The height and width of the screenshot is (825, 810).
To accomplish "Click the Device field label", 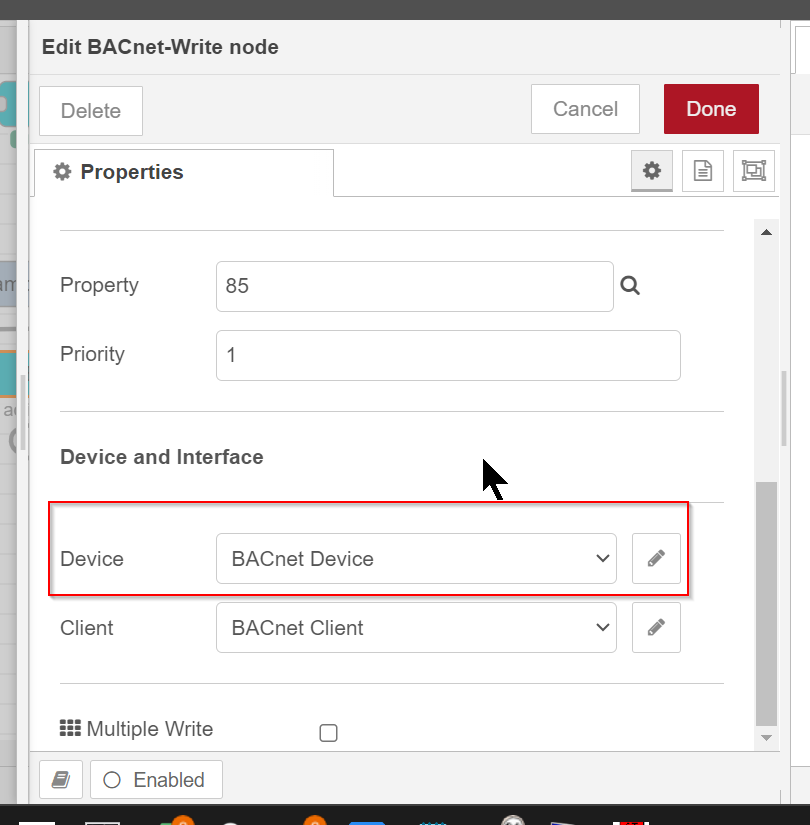I will click(92, 559).
